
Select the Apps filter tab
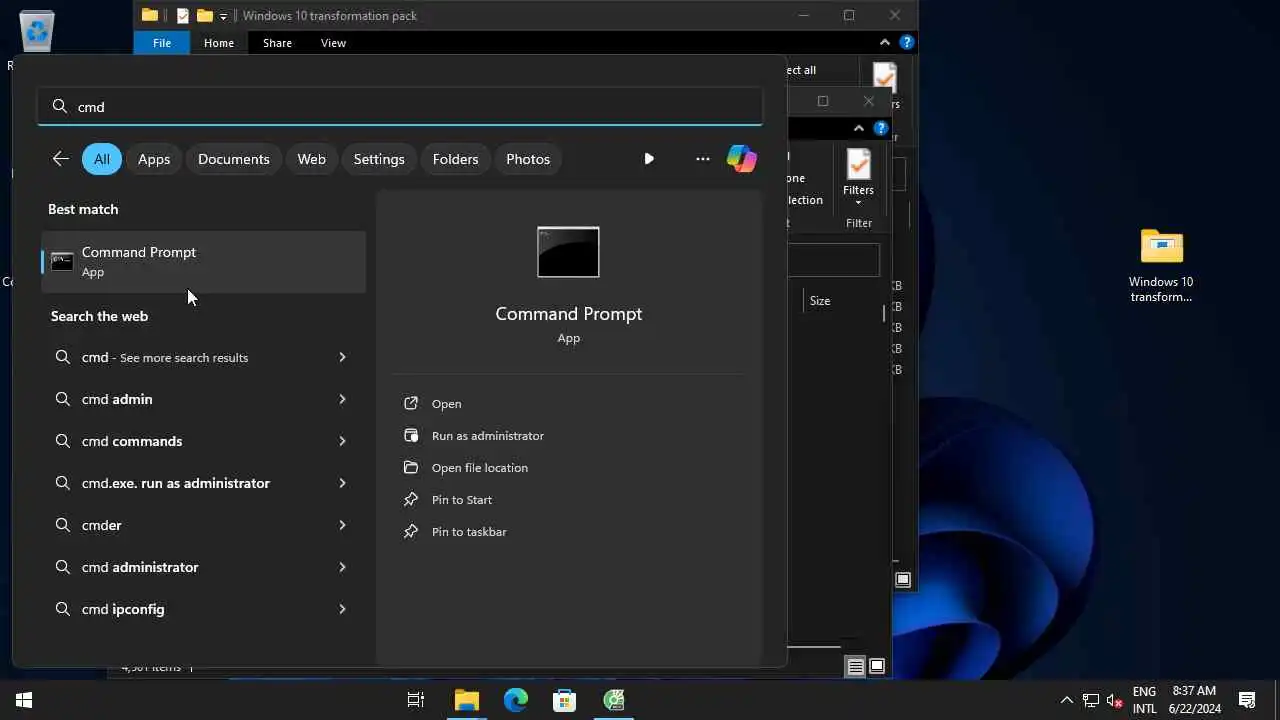[x=154, y=159]
